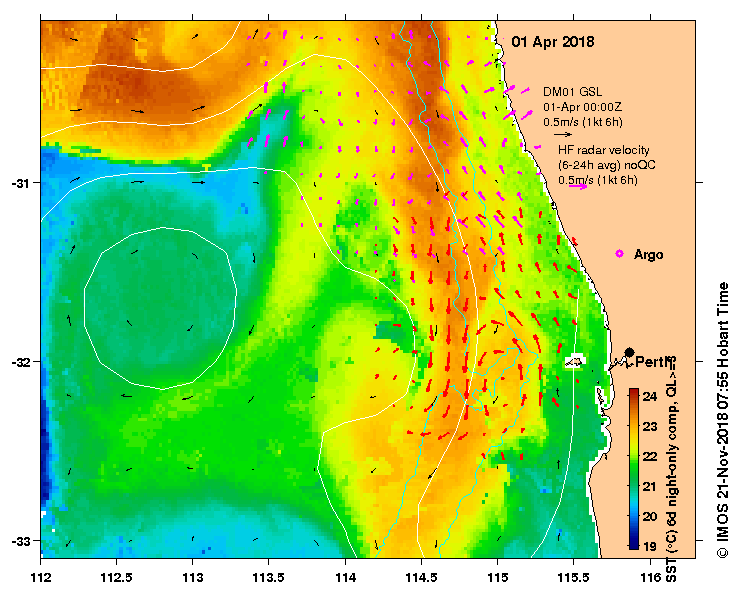Click the longitude label 112
This screenshot has width=739, height=592.
click(x=41, y=577)
